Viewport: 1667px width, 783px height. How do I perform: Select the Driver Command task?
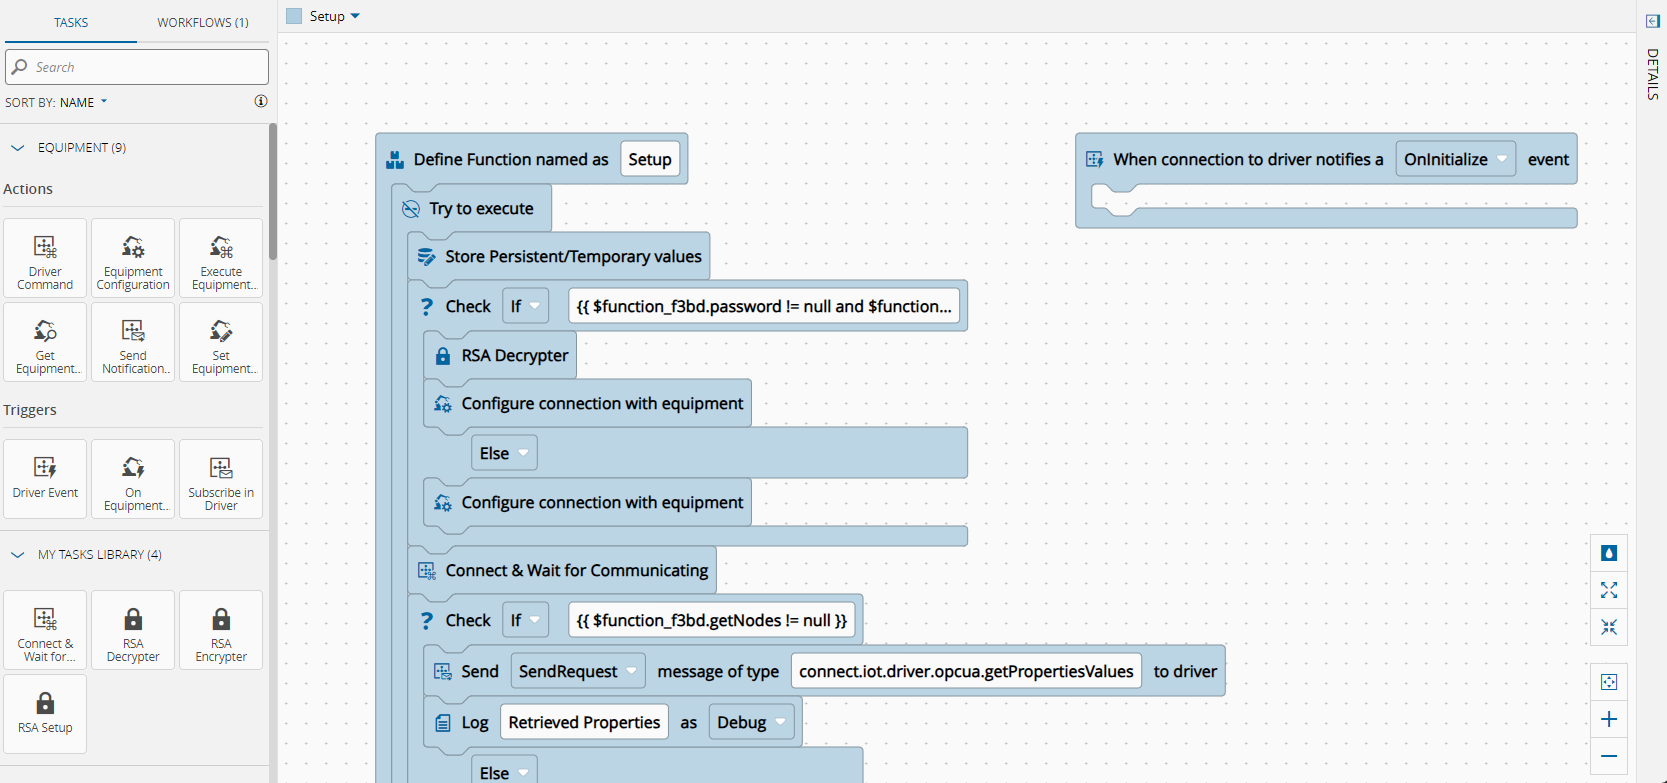click(x=45, y=258)
